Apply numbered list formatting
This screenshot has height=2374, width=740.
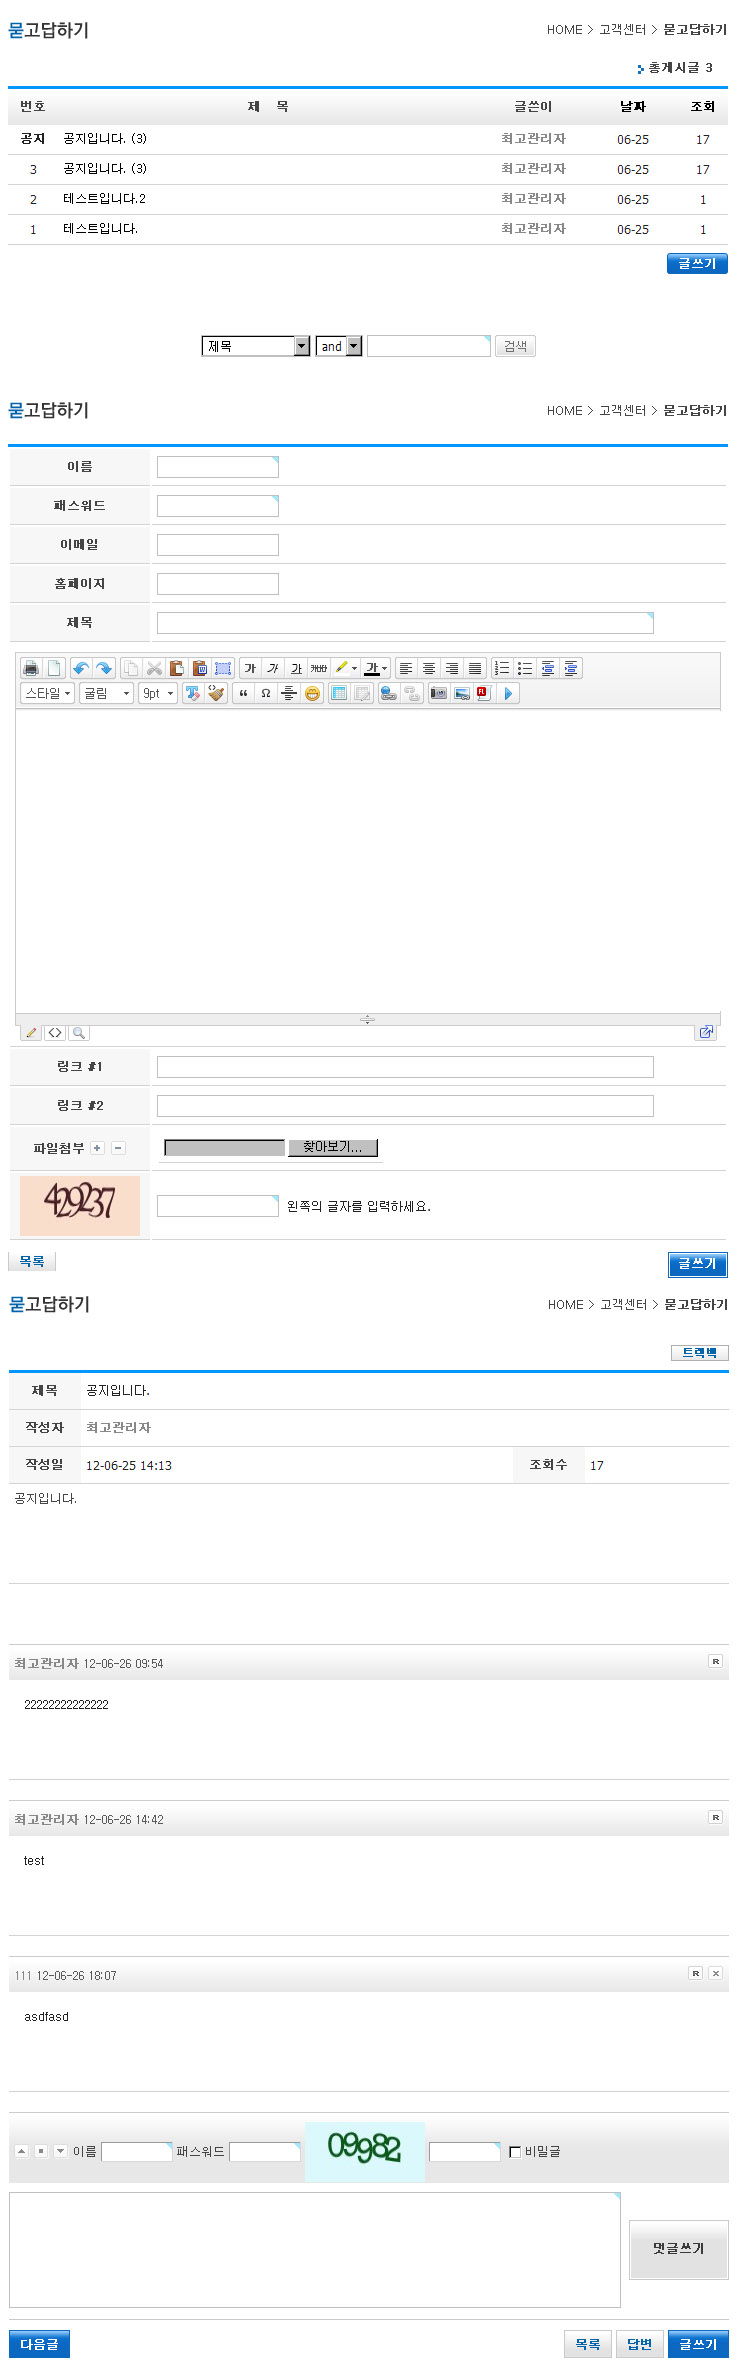point(502,668)
